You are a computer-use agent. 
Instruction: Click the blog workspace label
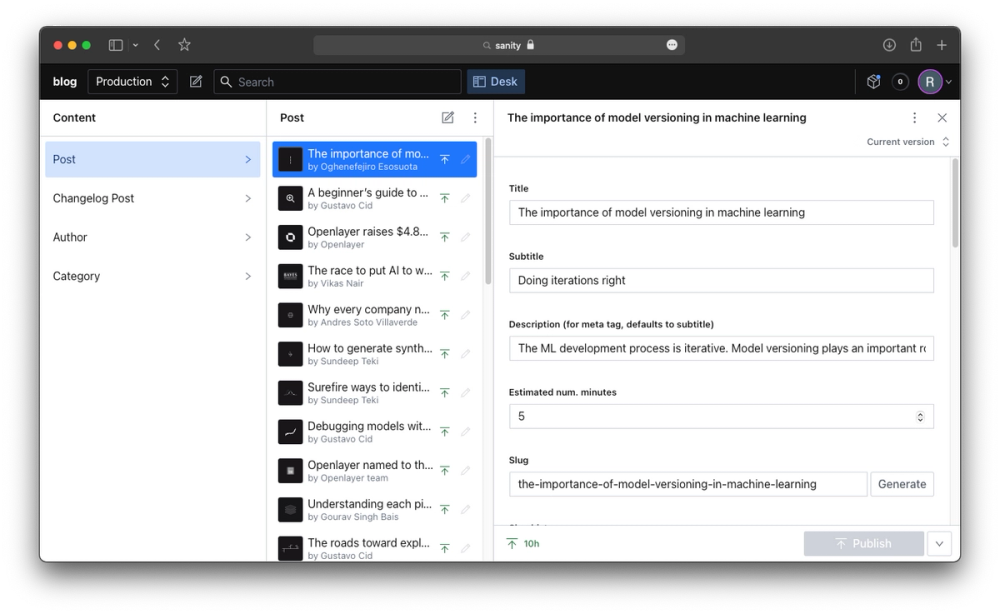click(64, 81)
